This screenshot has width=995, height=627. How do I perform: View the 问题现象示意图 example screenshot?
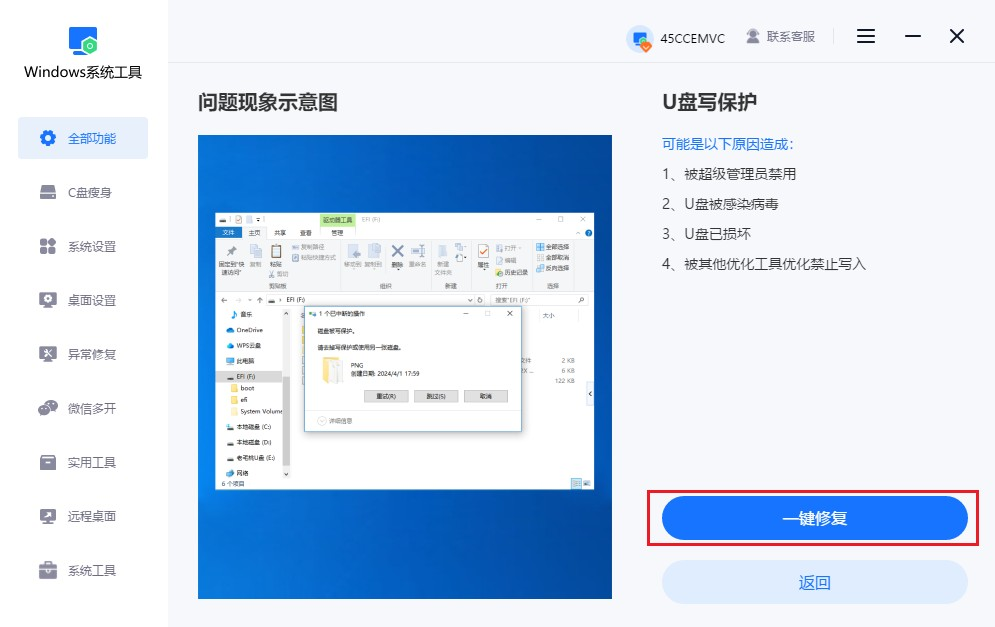point(405,373)
